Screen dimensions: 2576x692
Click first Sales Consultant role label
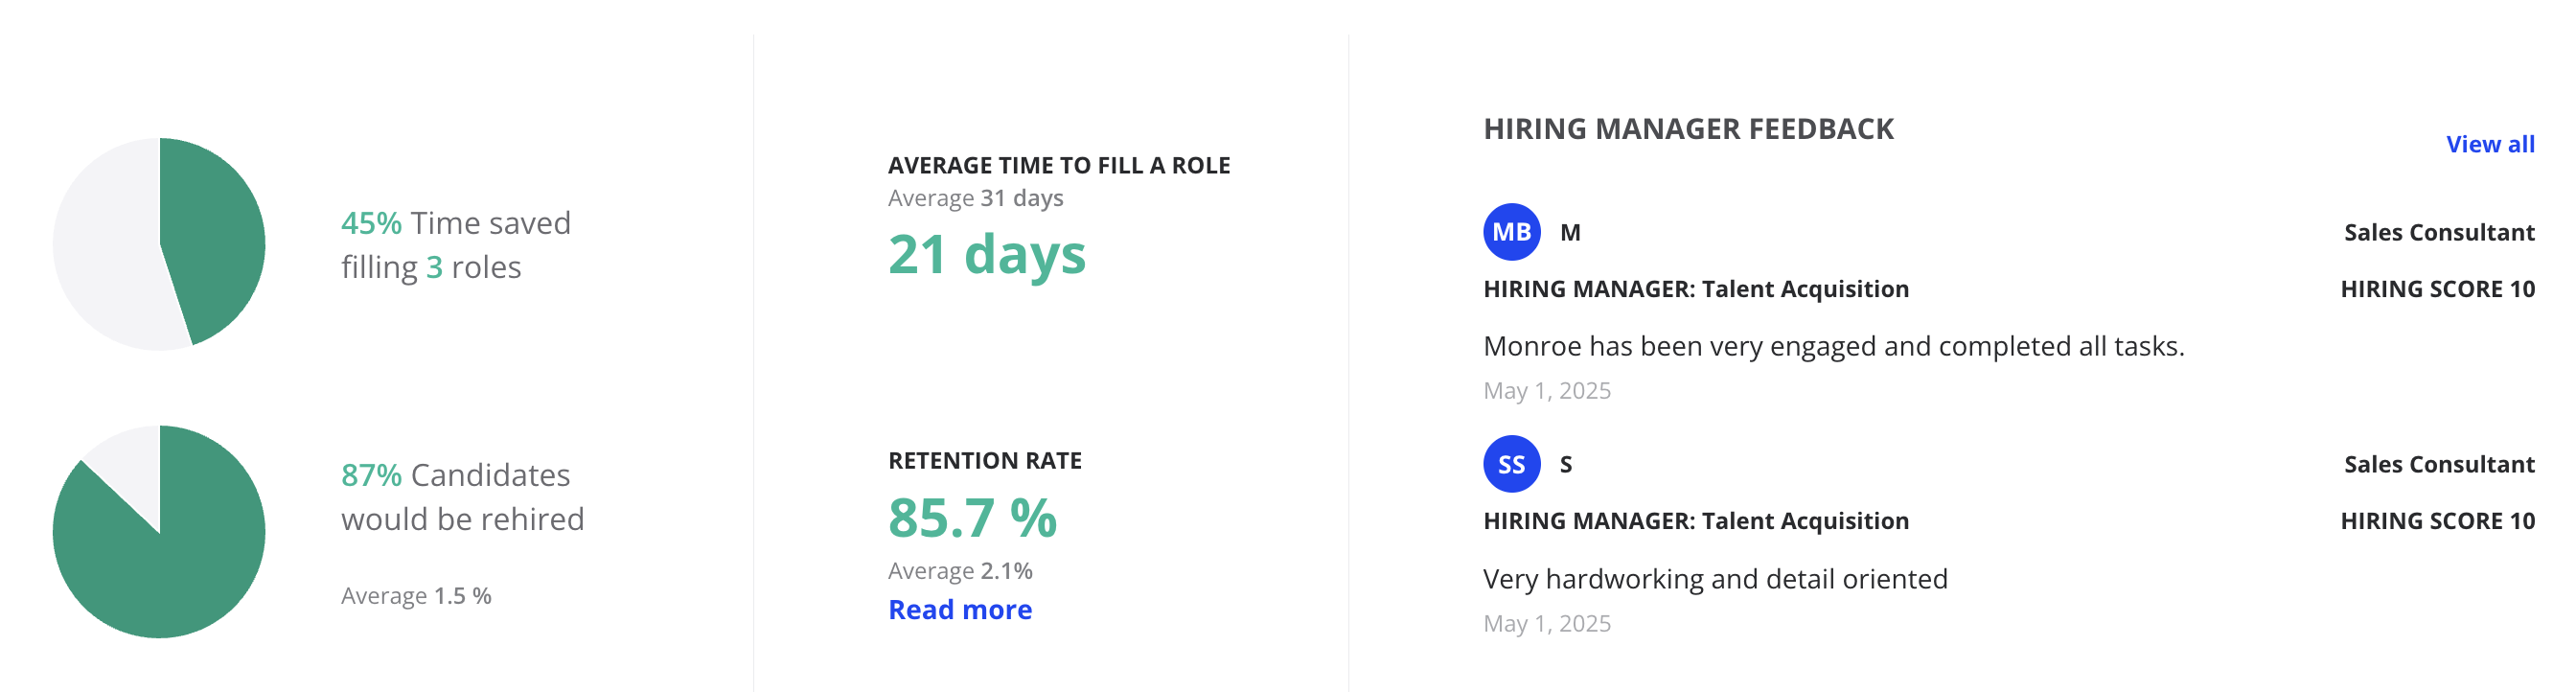[2439, 232]
